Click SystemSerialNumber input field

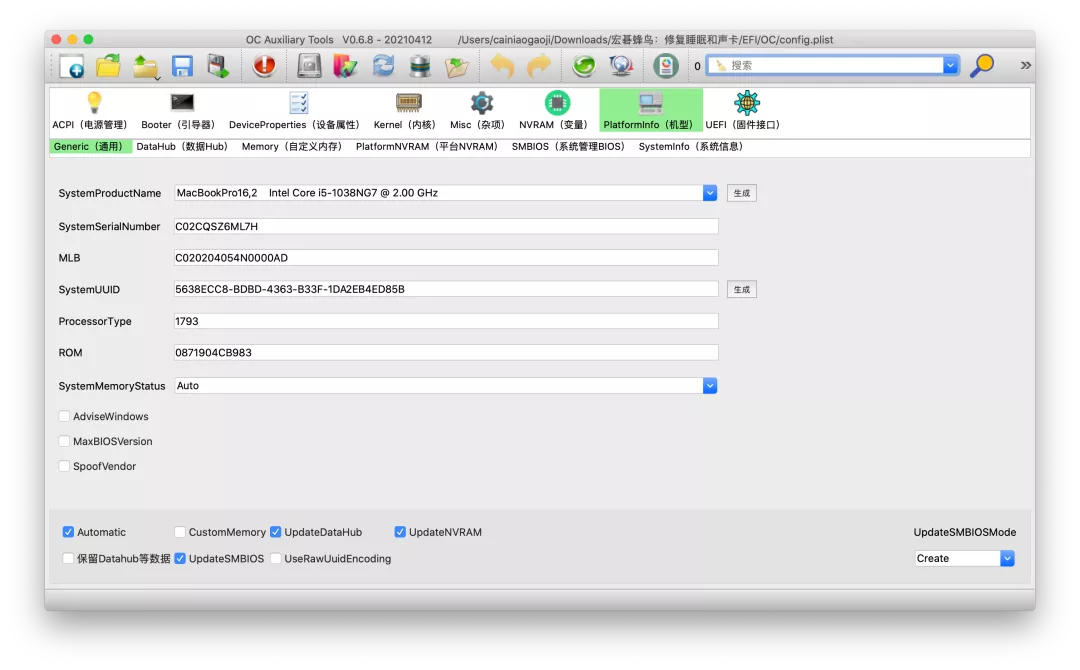[446, 227]
